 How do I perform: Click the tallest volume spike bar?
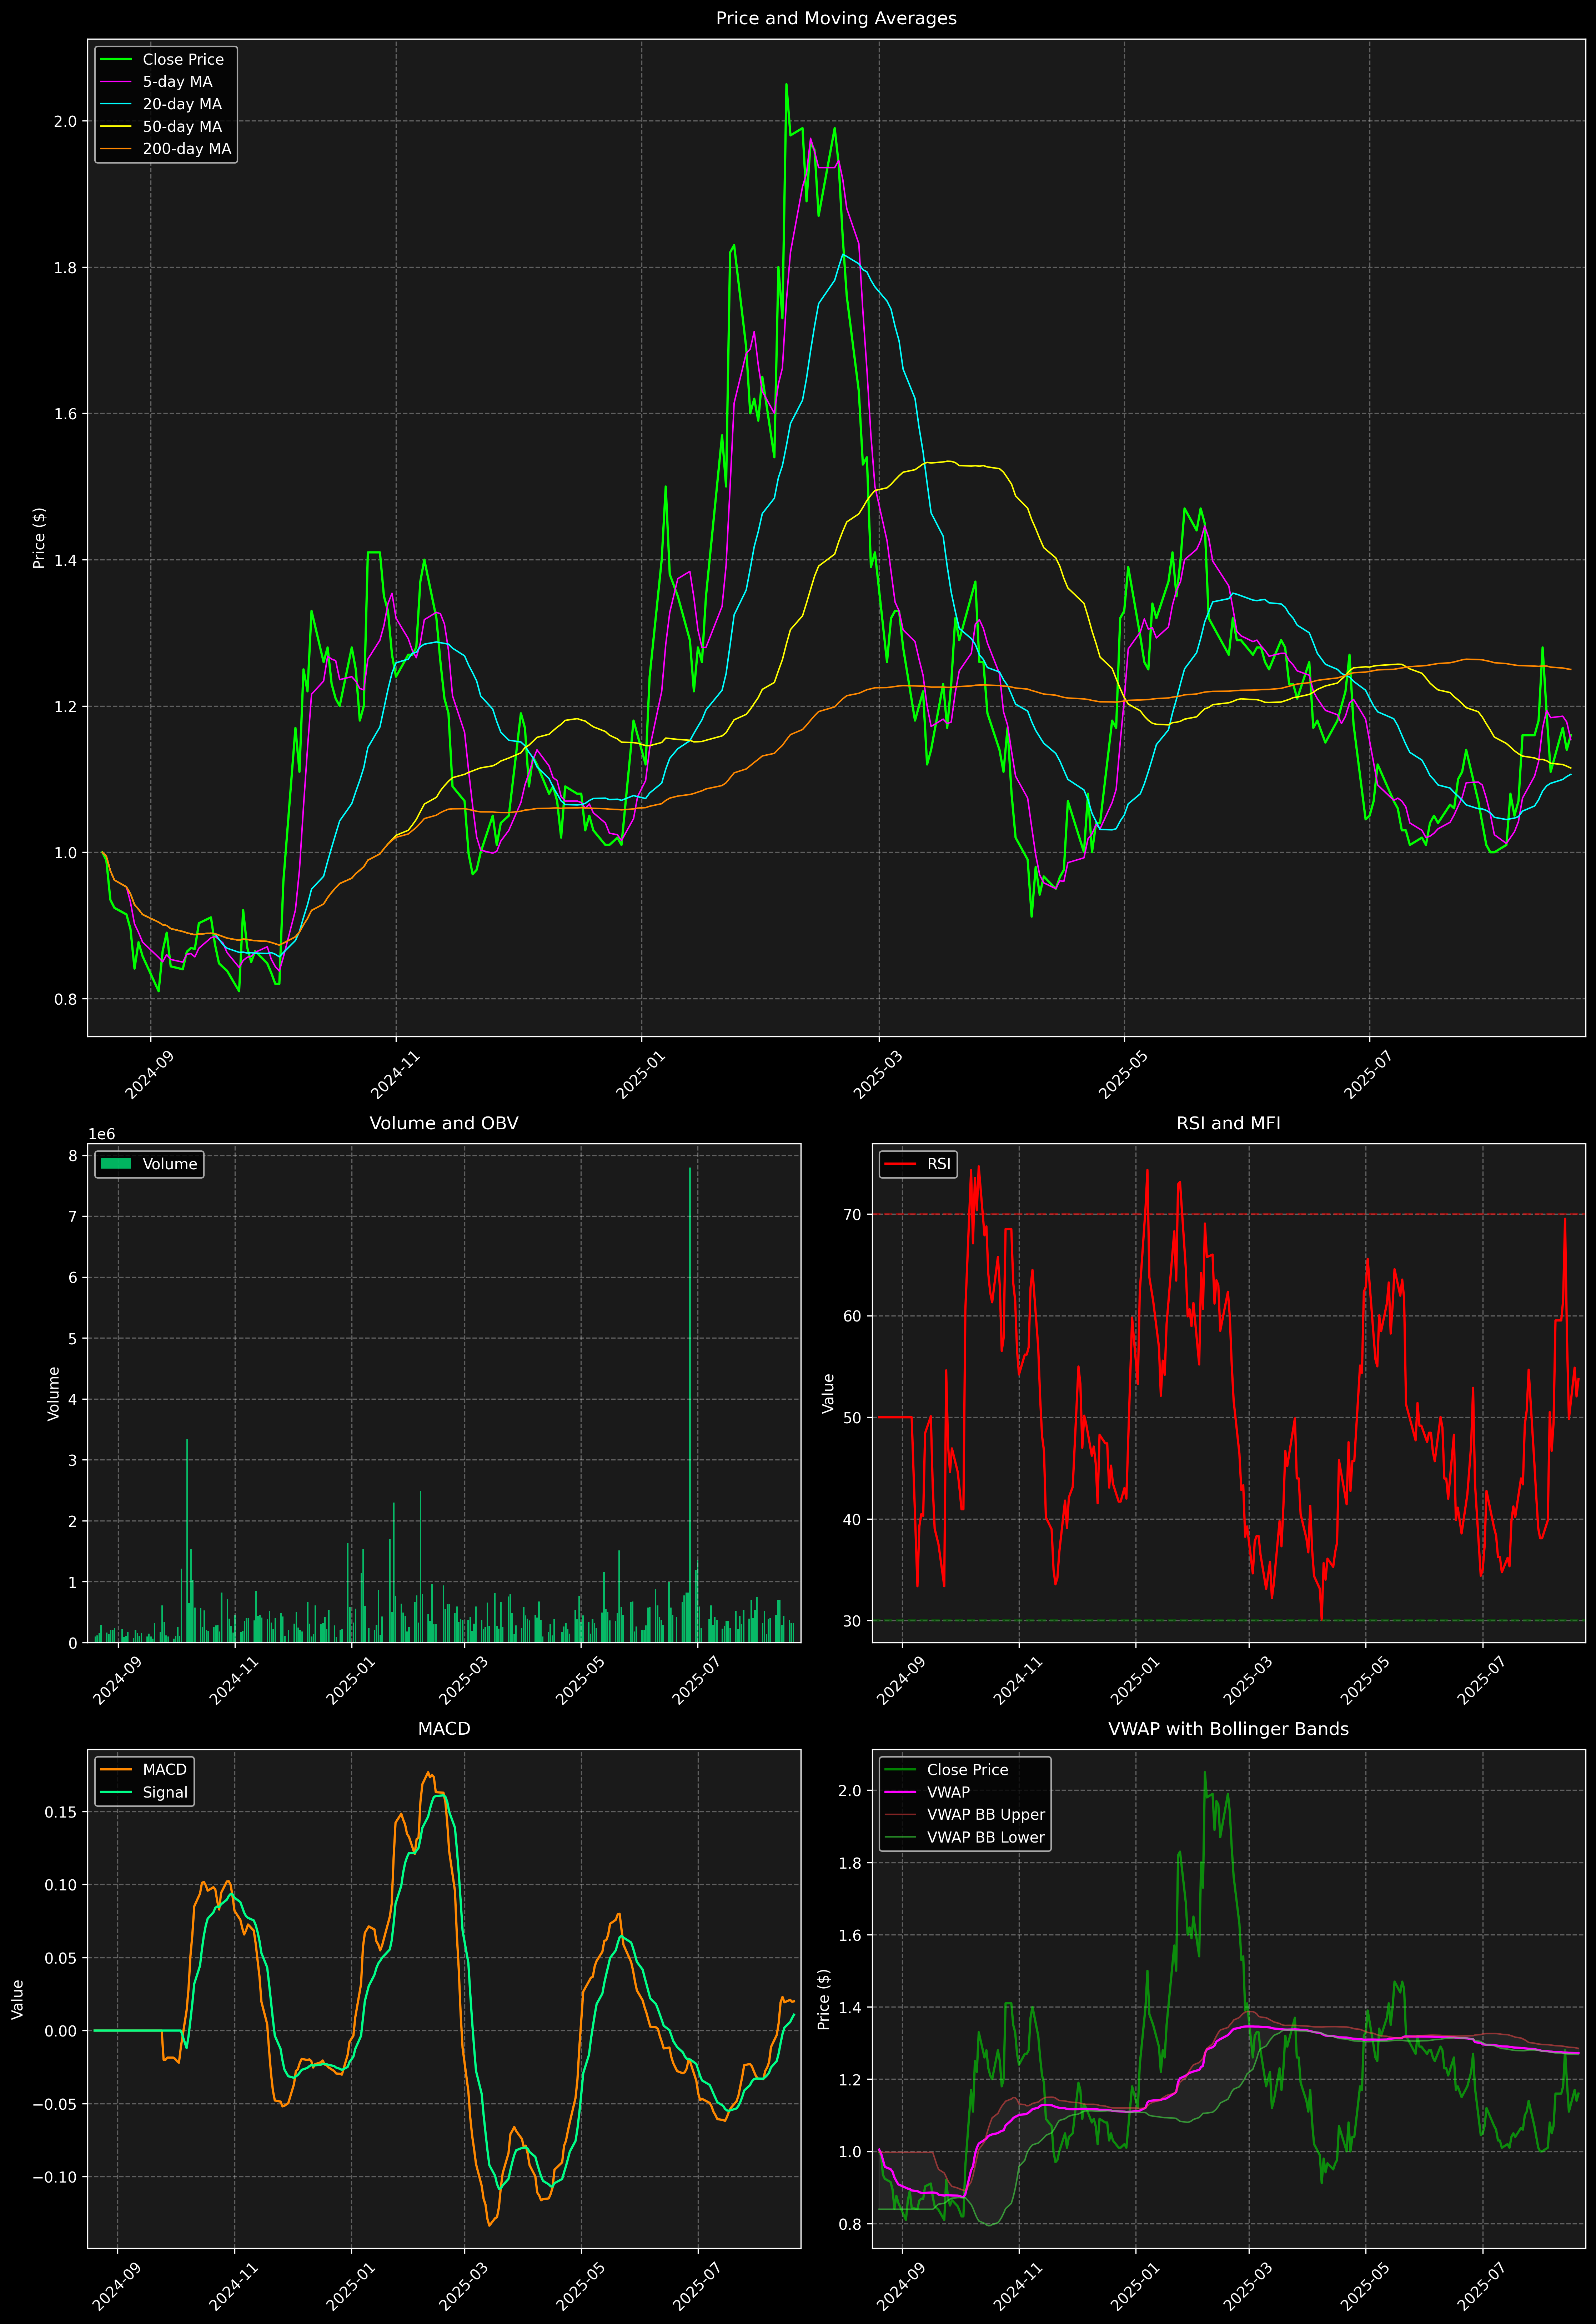690,1400
